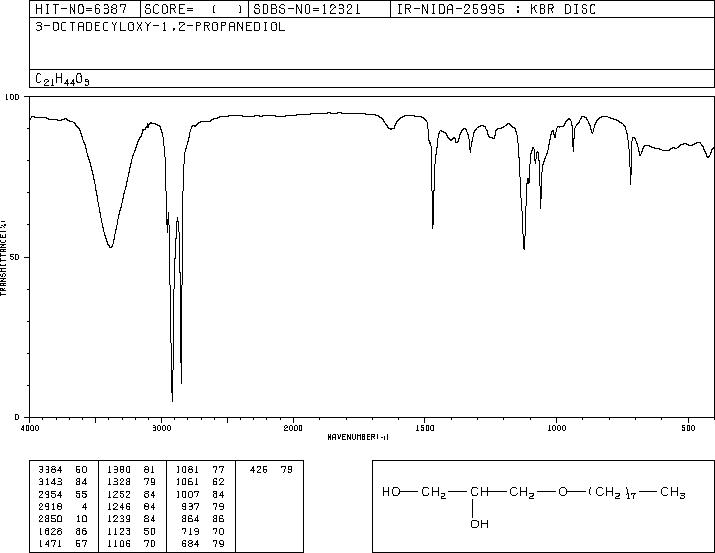
Task: Click the 2000 wavenumber axis label
Action: tap(293, 428)
